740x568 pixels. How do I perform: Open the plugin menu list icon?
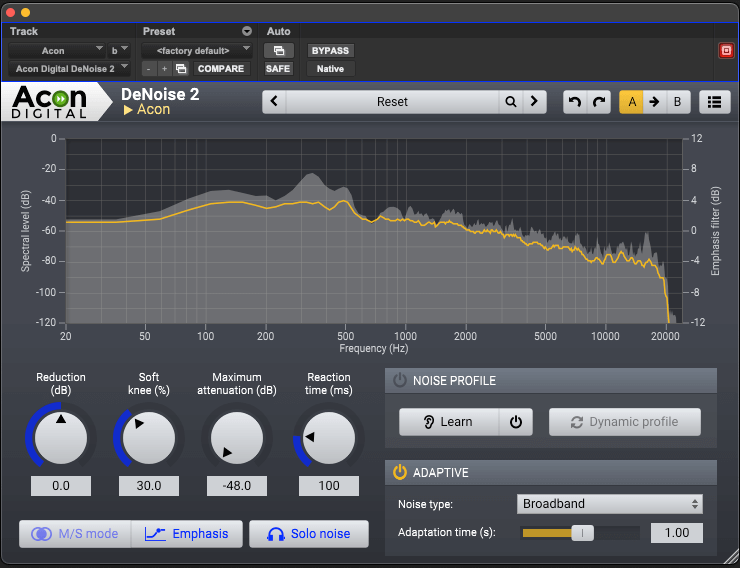coord(714,101)
